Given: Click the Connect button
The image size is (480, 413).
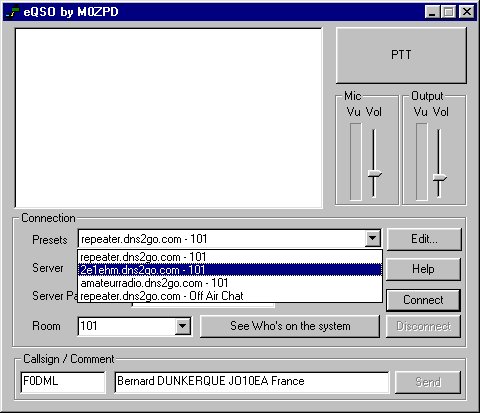Looking at the screenshot, I should tap(423, 300).
